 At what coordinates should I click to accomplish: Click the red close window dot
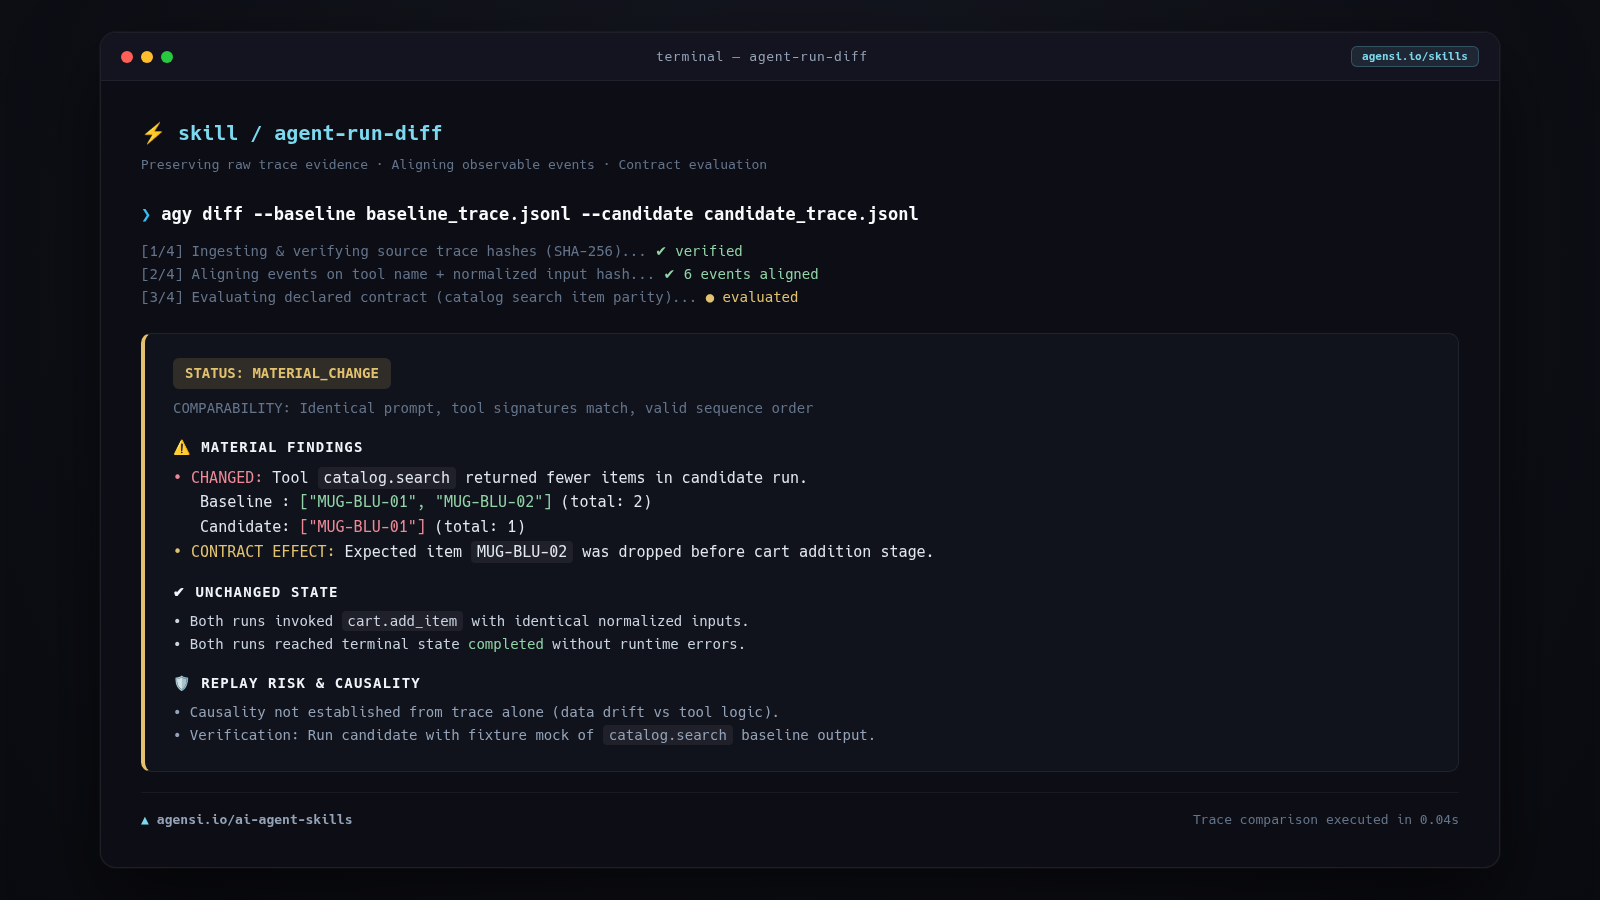(127, 57)
